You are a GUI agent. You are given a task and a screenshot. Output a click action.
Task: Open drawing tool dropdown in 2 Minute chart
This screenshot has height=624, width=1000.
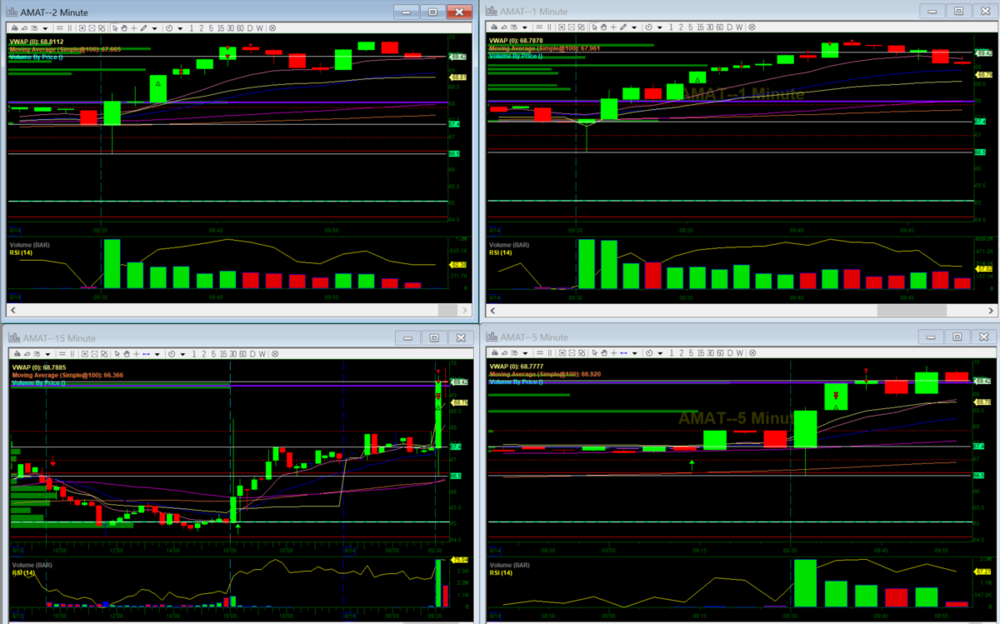(155, 29)
